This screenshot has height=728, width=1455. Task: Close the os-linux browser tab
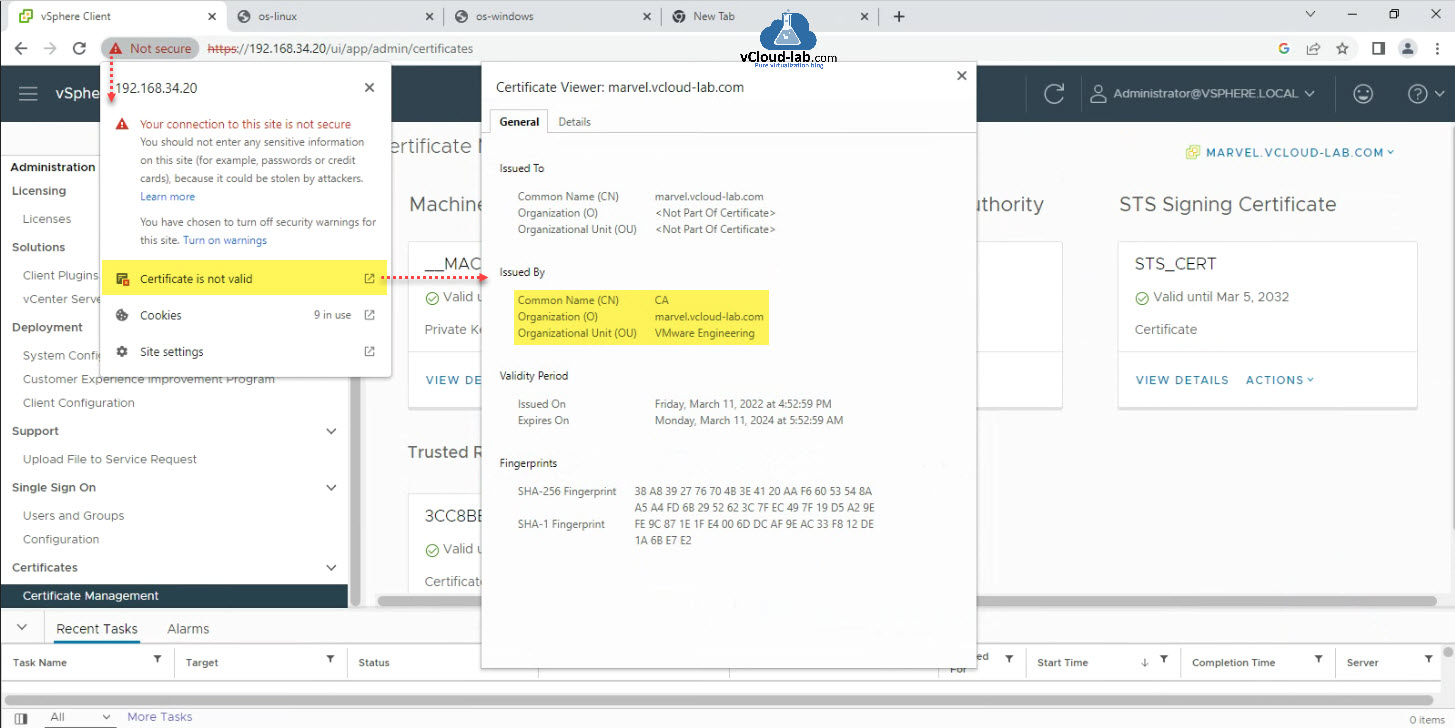pyautogui.click(x=428, y=16)
